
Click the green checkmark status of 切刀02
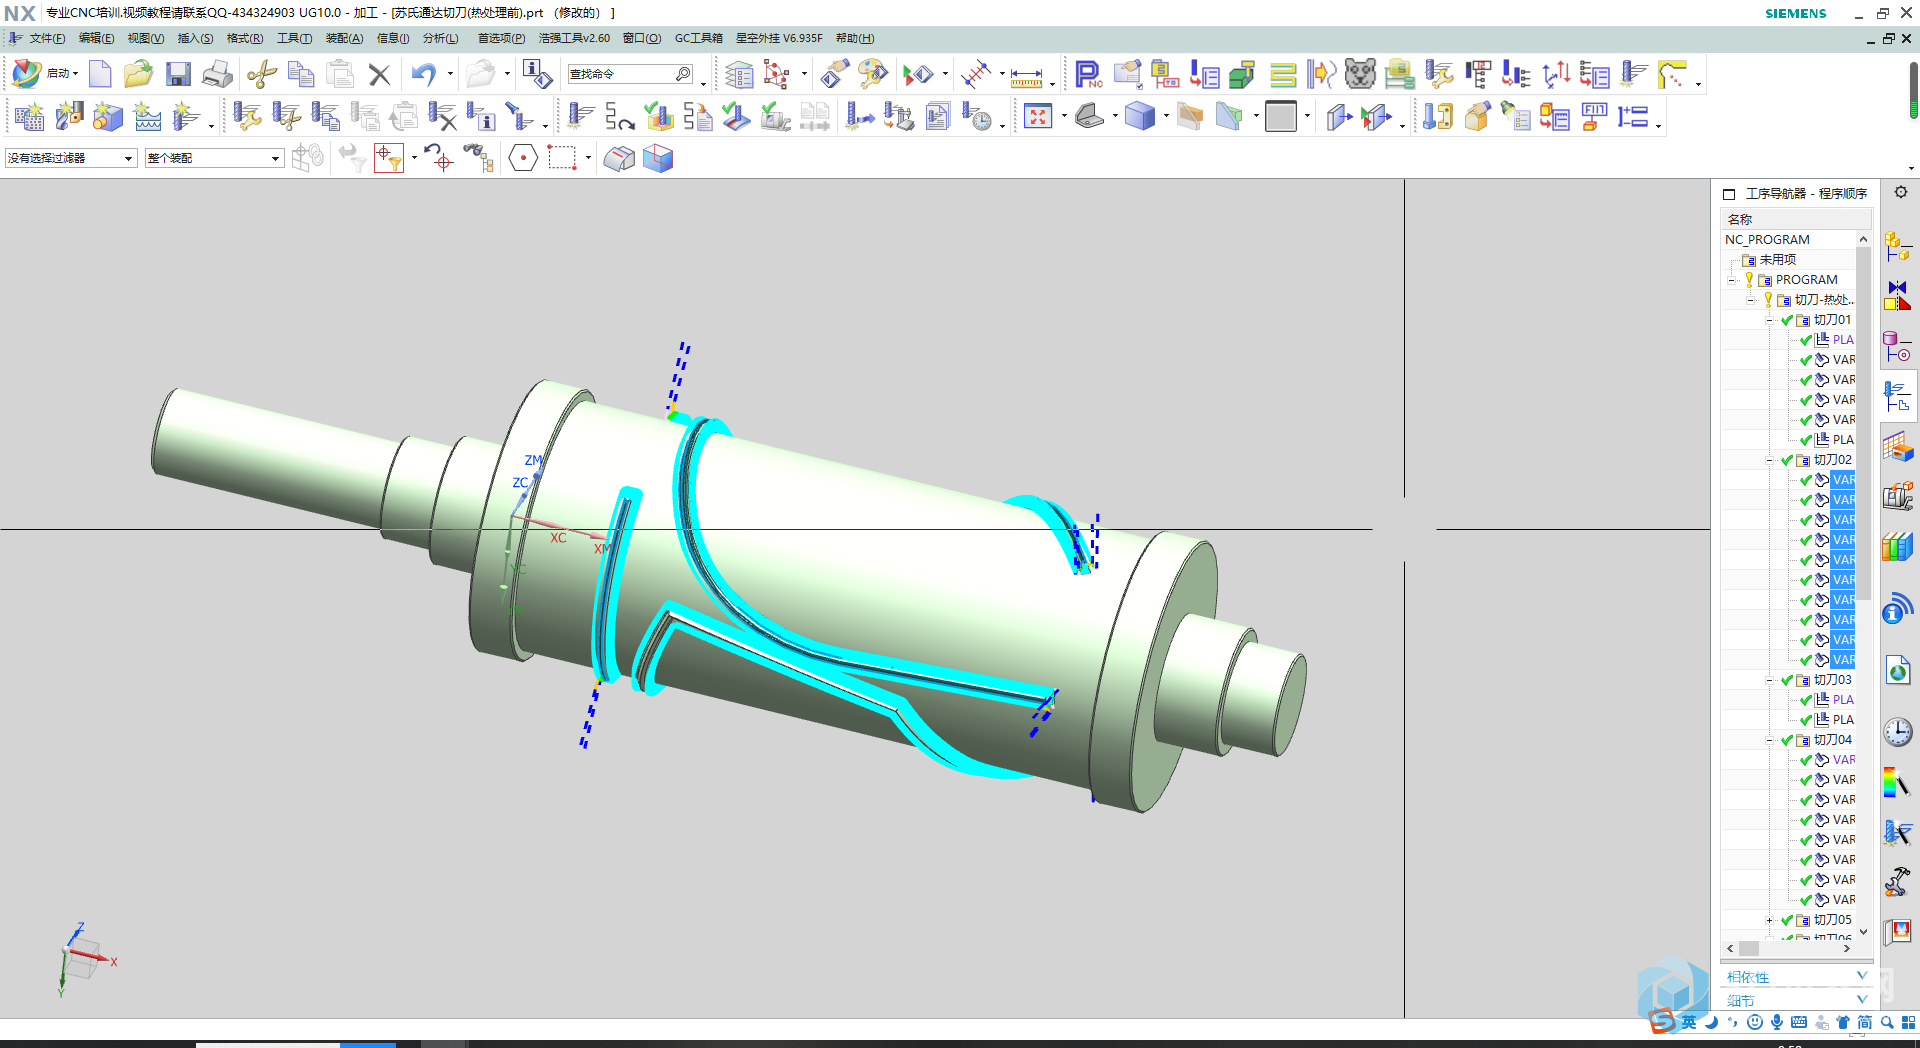click(x=1787, y=460)
